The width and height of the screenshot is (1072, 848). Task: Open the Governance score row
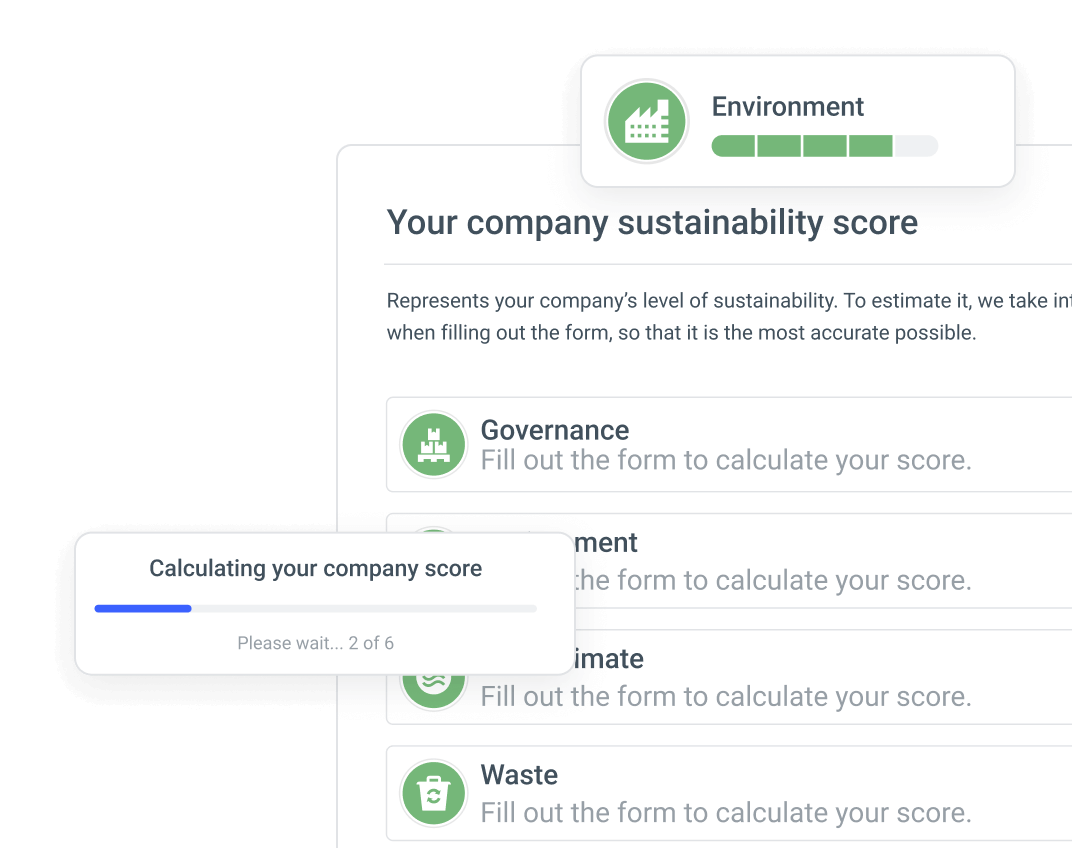(729, 445)
